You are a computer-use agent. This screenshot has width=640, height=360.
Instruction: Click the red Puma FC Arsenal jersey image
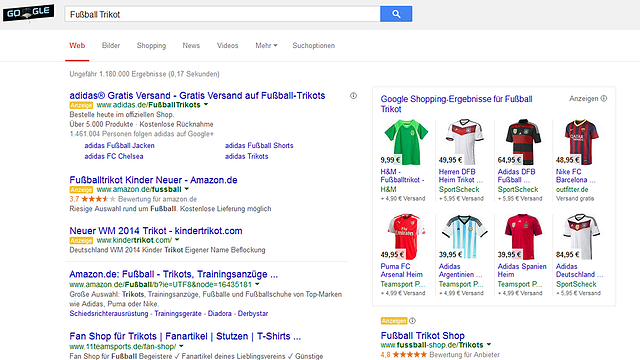pyautogui.click(x=406, y=236)
